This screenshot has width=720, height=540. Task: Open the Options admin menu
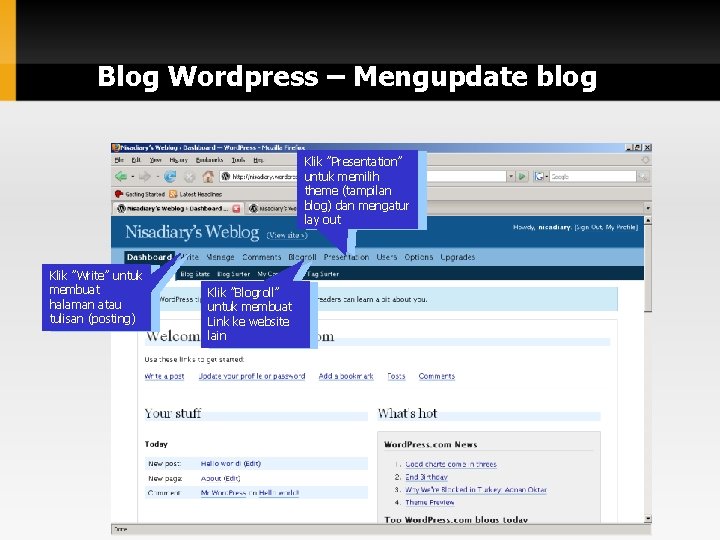click(x=419, y=257)
